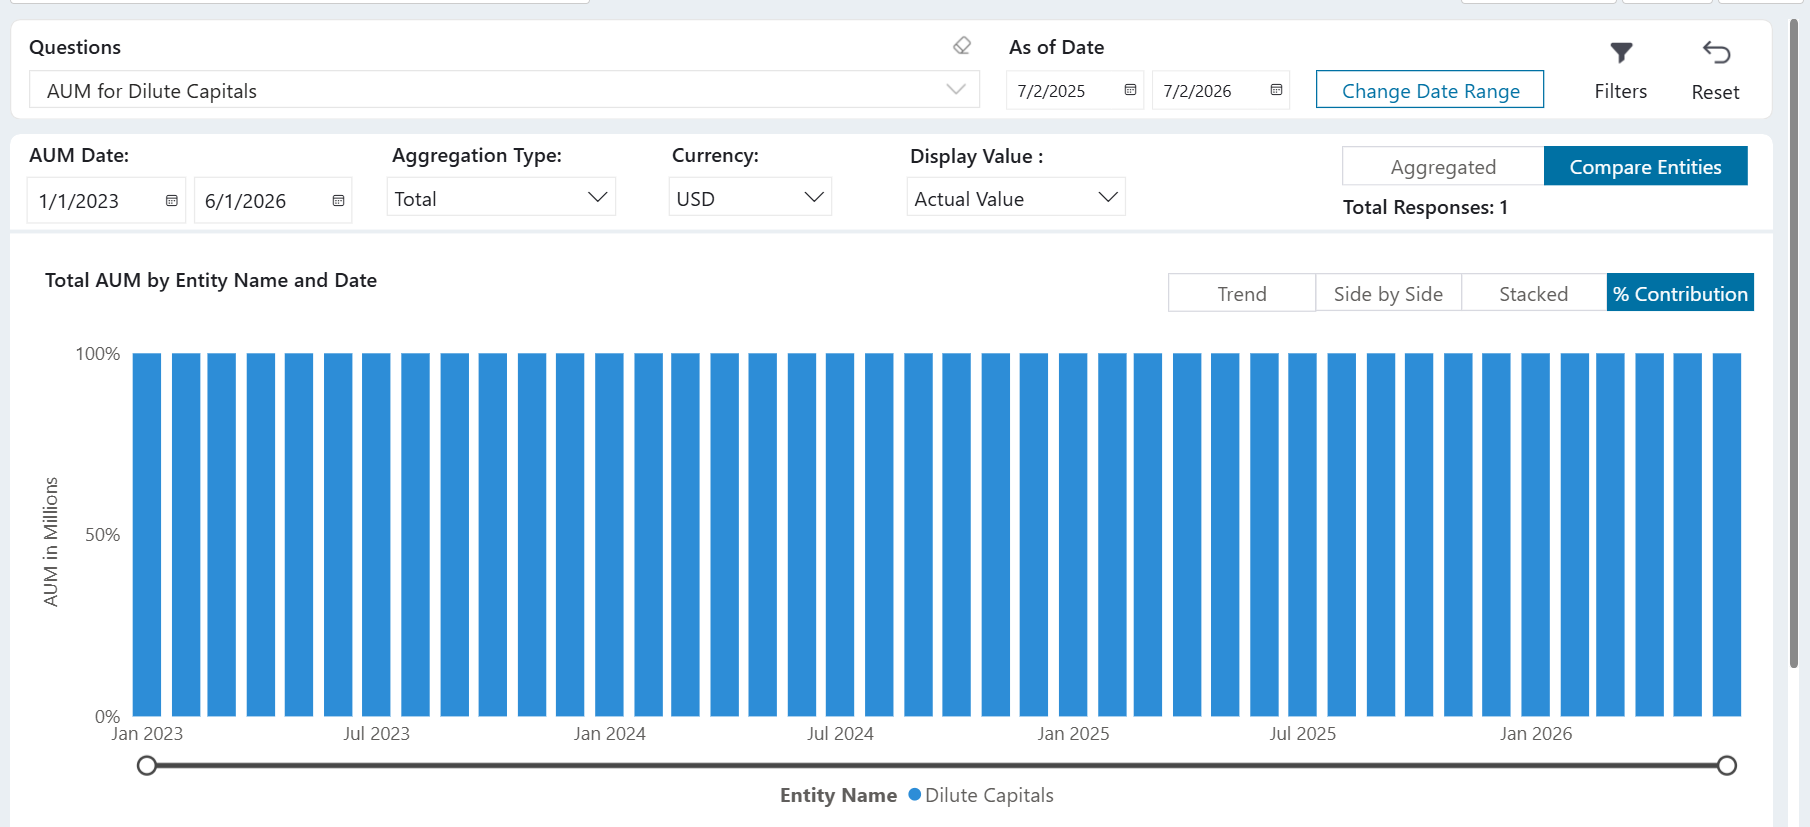
Task: Select the Stacked chart tab
Action: [1534, 293]
